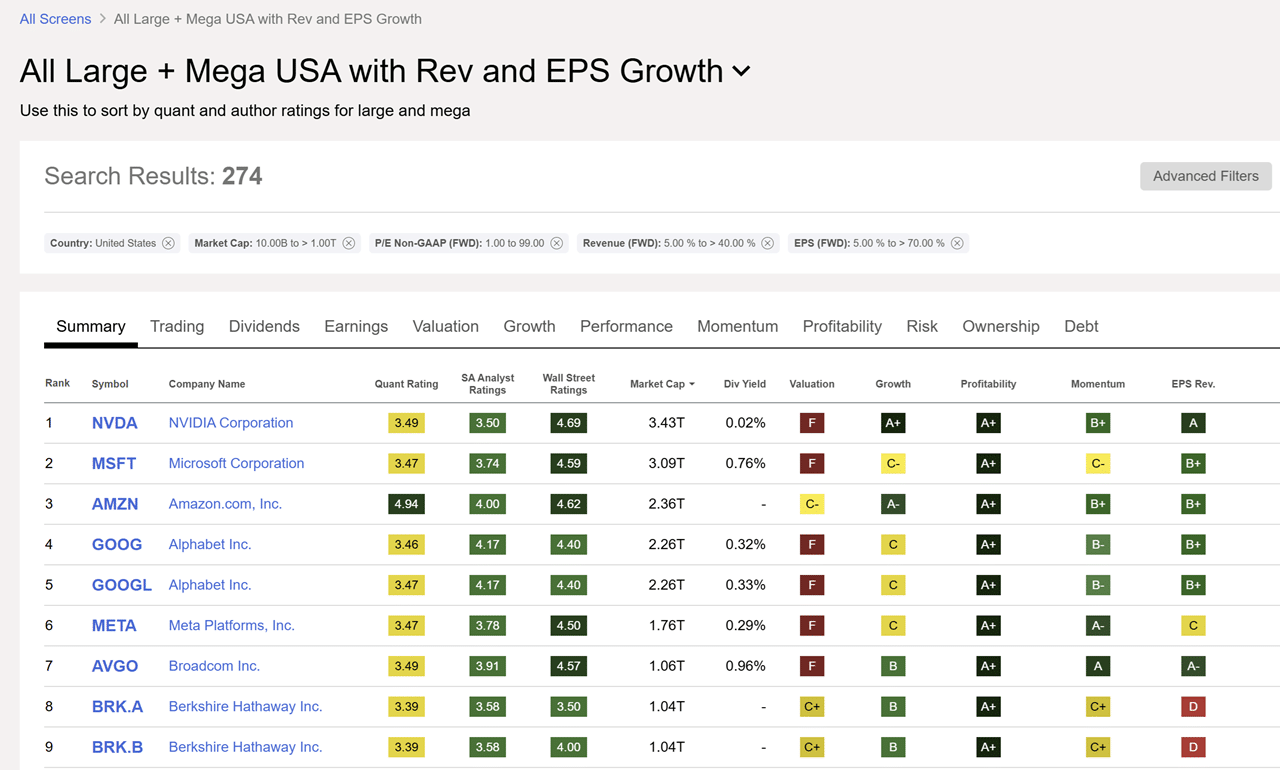The height and width of the screenshot is (770, 1280).
Task: Switch to the Ownership tab
Action: 1001,326
